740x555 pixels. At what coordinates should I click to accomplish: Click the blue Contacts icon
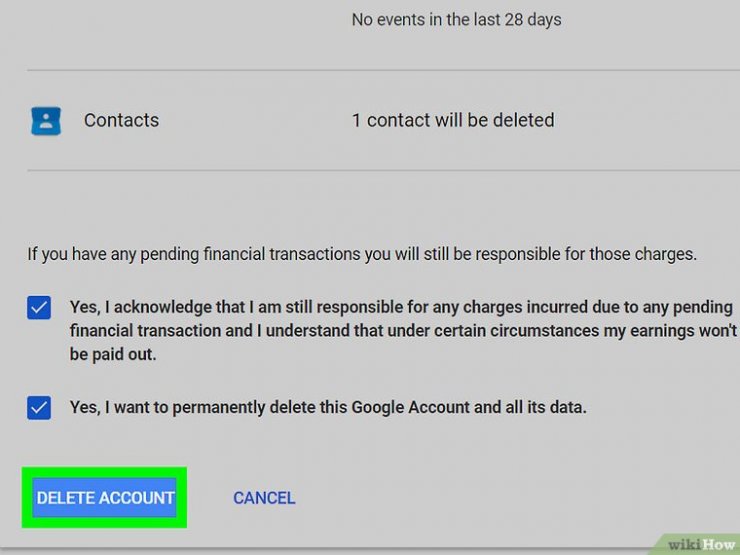[46, 121]
